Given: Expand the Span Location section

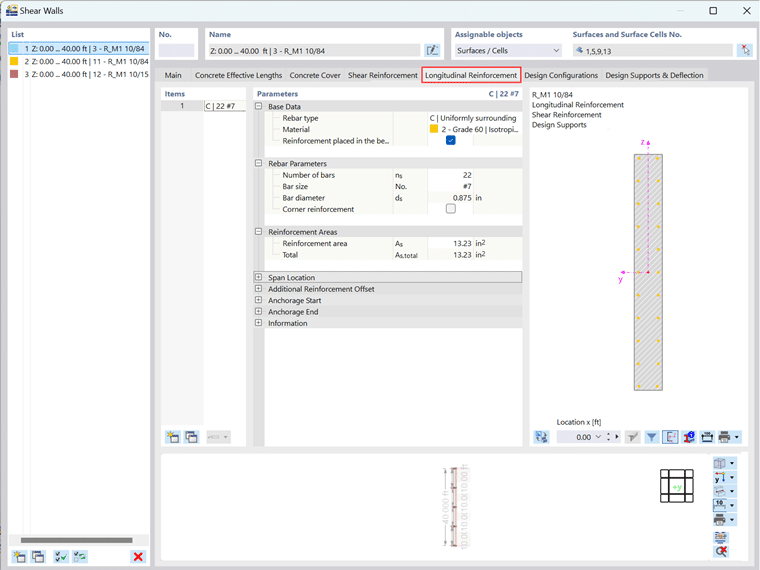Looking at the screenshot, I should 259,277.
